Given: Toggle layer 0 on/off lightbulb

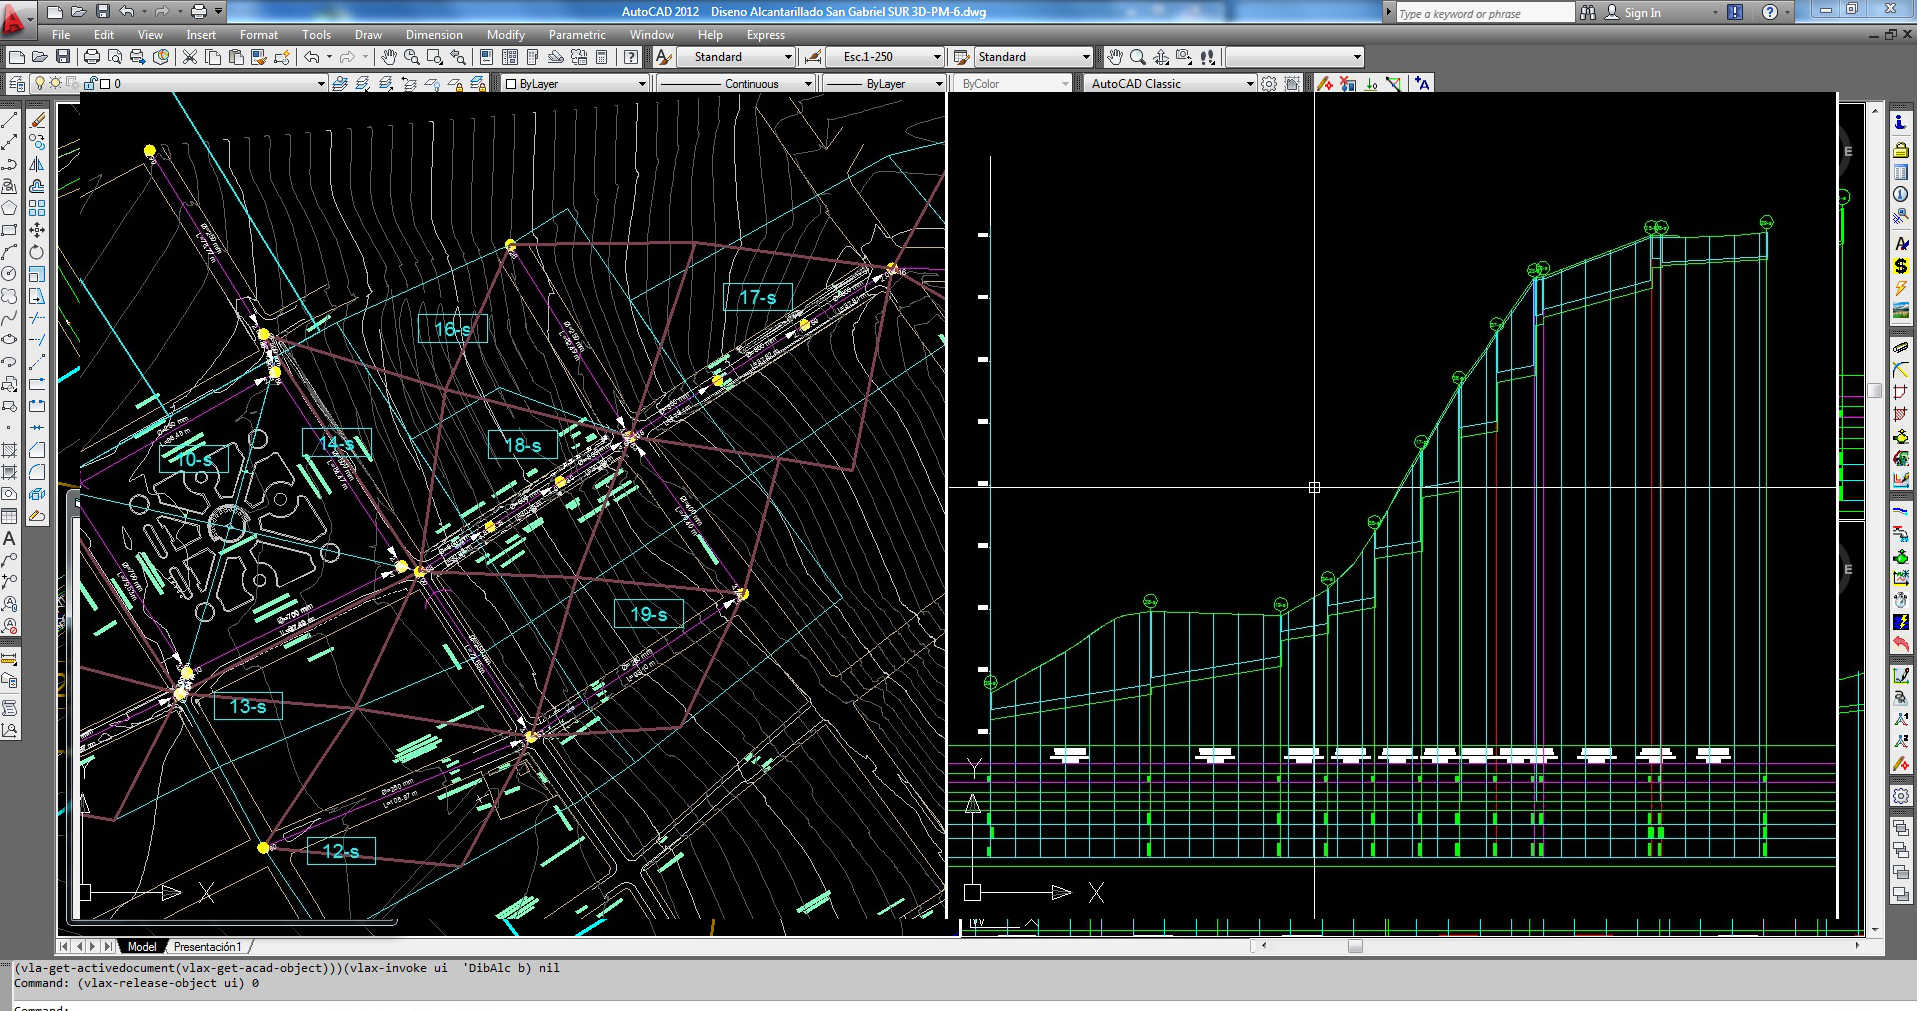Looking at the screenshot, I should [x=40, y=84].
